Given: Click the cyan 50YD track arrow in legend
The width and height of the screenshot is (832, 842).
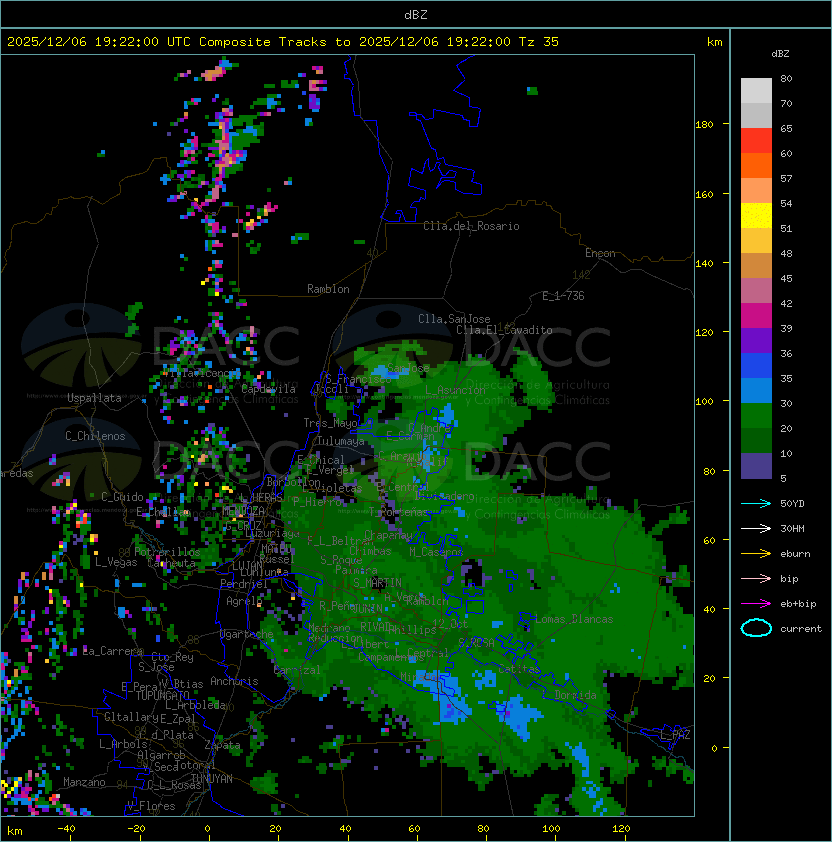Looking at the screenshot, I should (756, 503).
